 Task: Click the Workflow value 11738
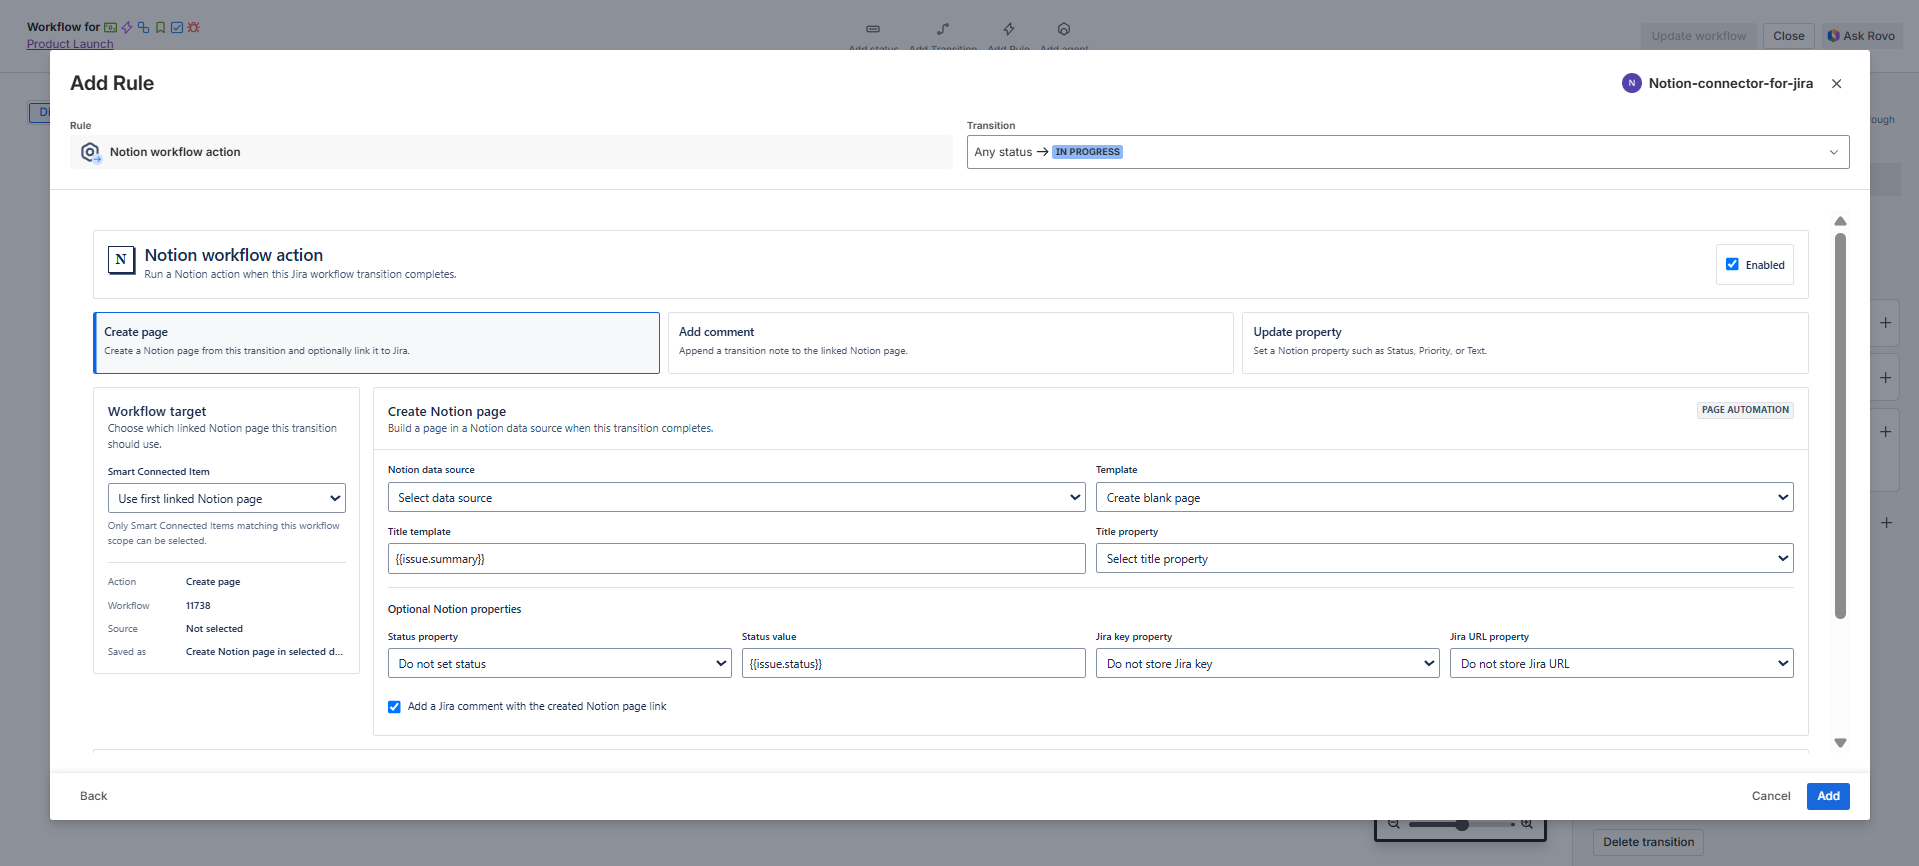tap(198, 606)
